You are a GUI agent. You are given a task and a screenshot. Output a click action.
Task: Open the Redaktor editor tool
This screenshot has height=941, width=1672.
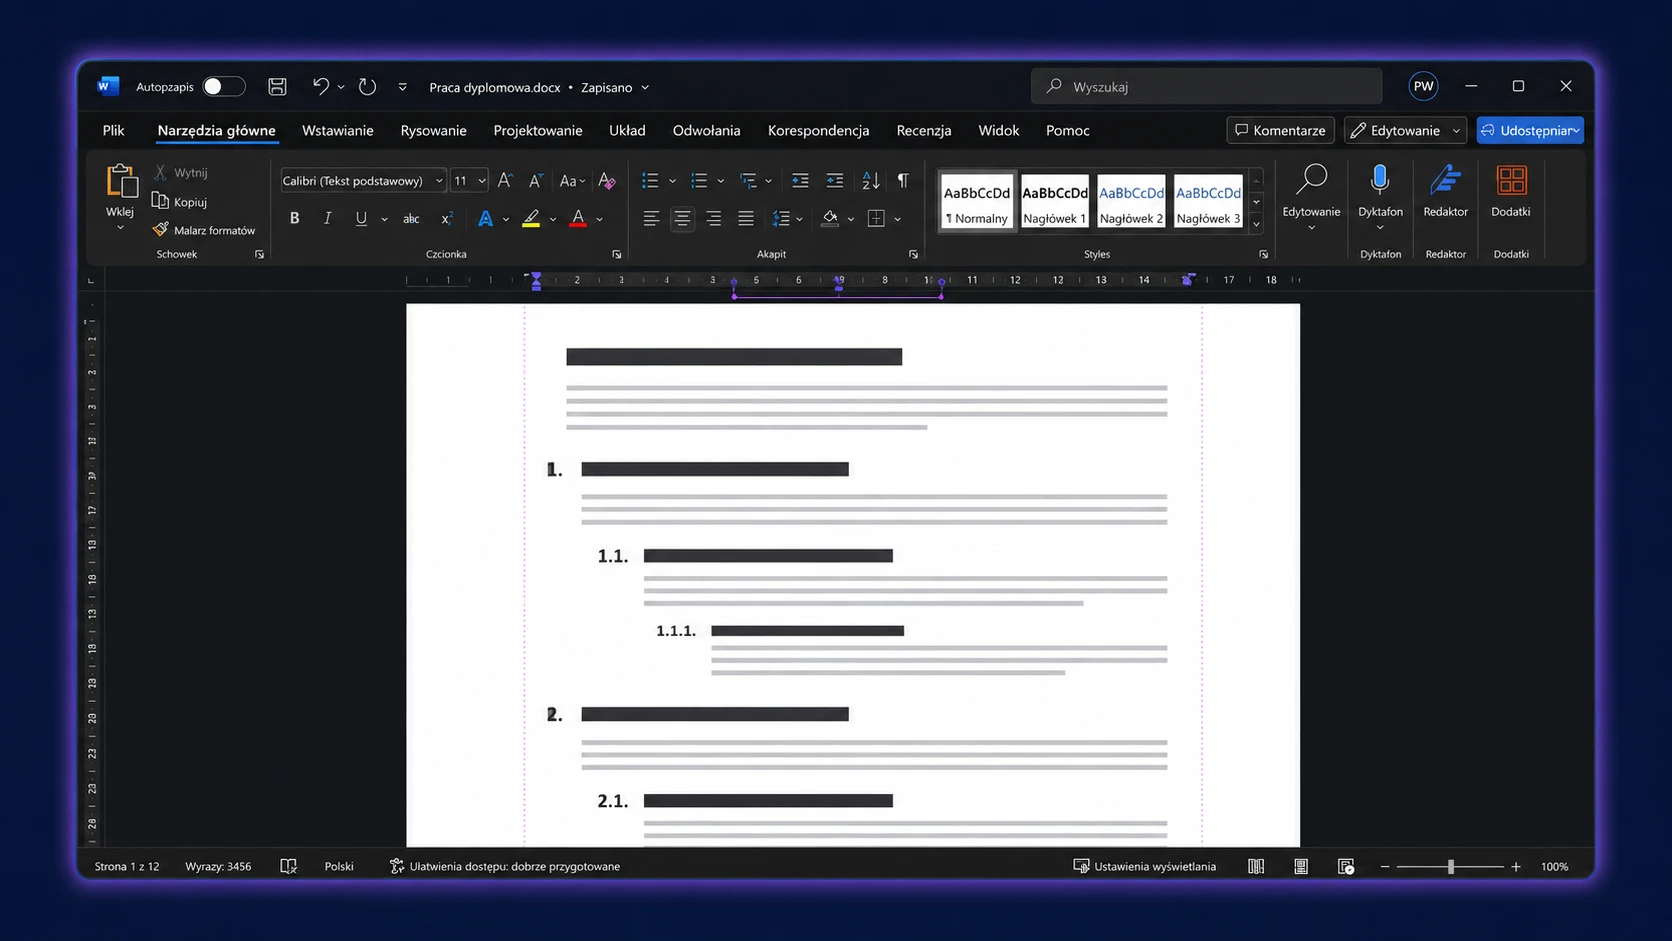click(1445, 192)
